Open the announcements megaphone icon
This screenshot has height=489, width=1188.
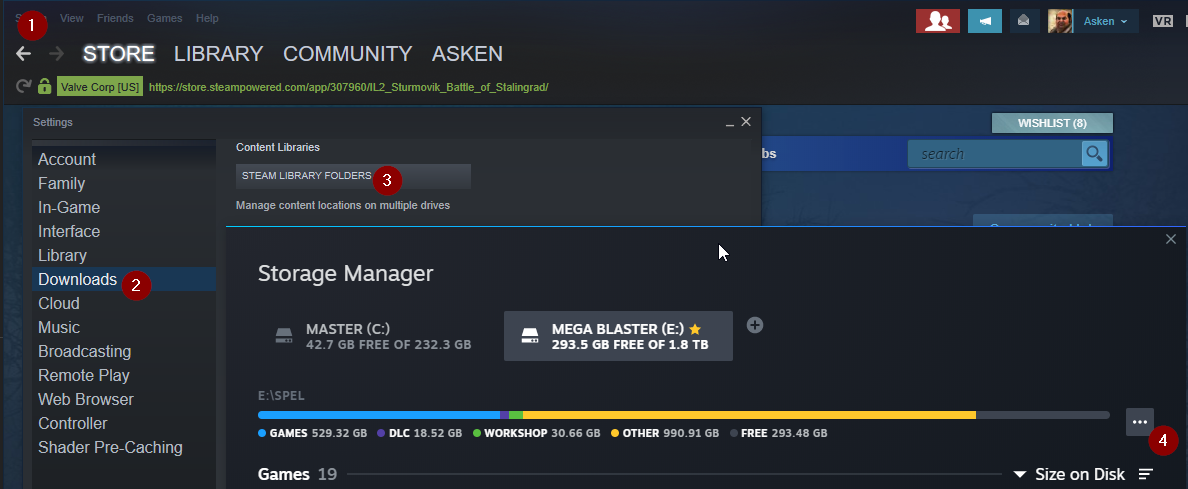point(985,21)
